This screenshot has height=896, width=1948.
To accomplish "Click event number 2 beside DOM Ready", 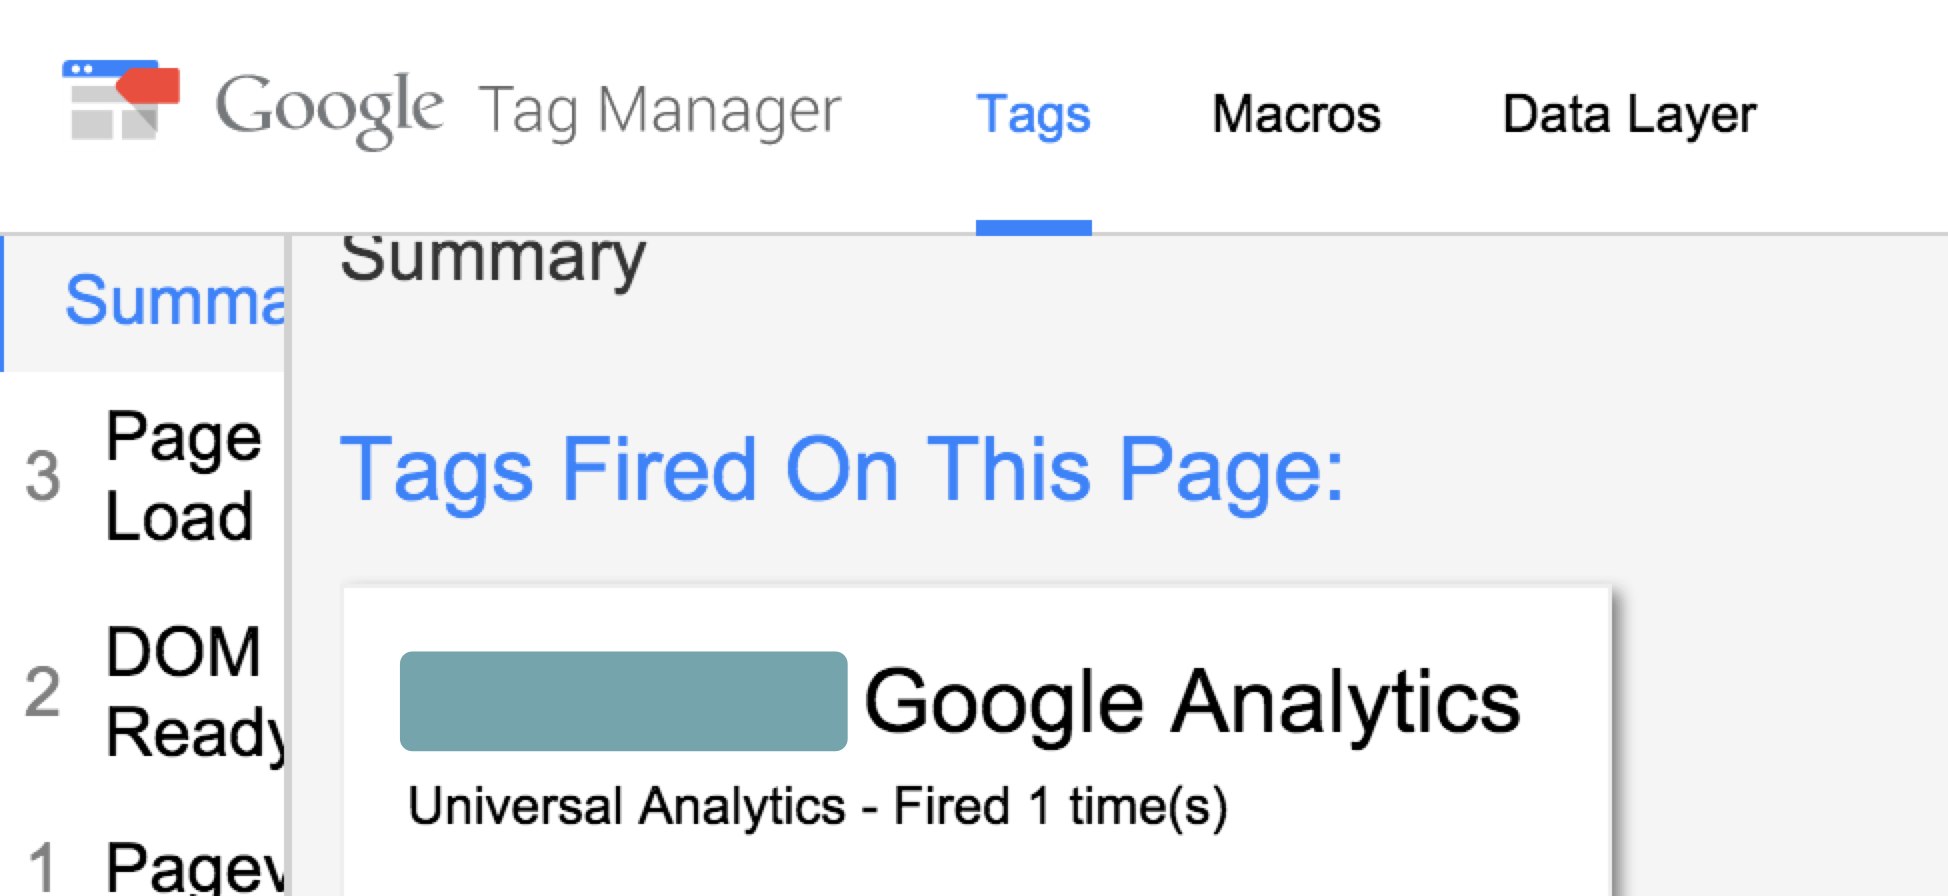I will click(43, 692).
